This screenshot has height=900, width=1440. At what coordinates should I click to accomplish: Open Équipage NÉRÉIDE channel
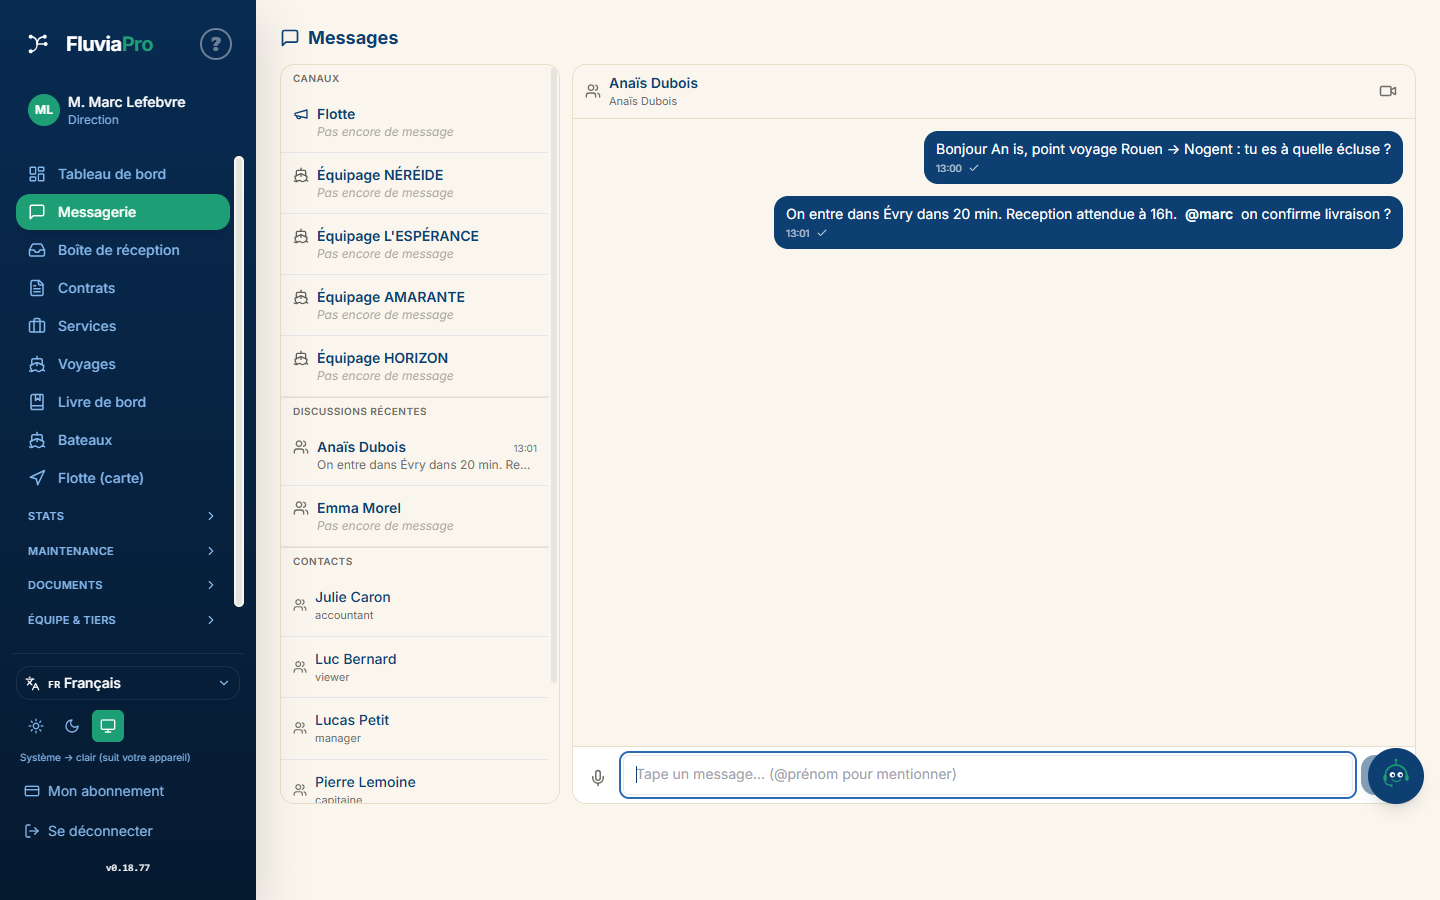click(x=415, y=183)
